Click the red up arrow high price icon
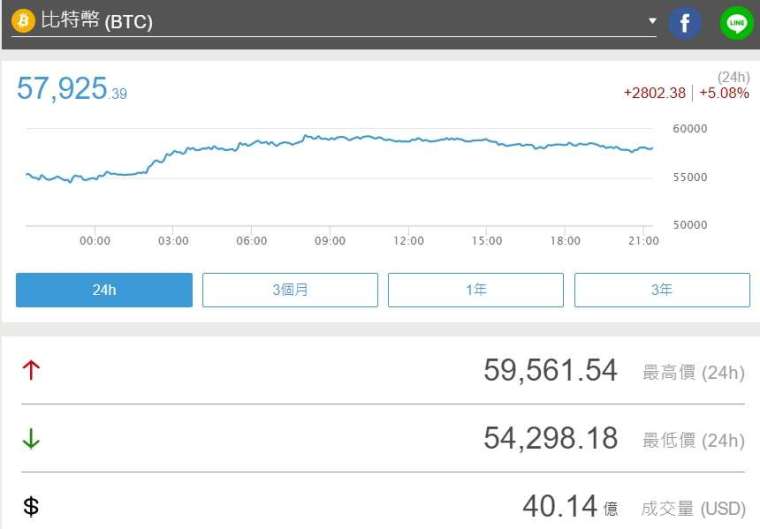Screen dimensions: 760x529 [x=31, y=370]
